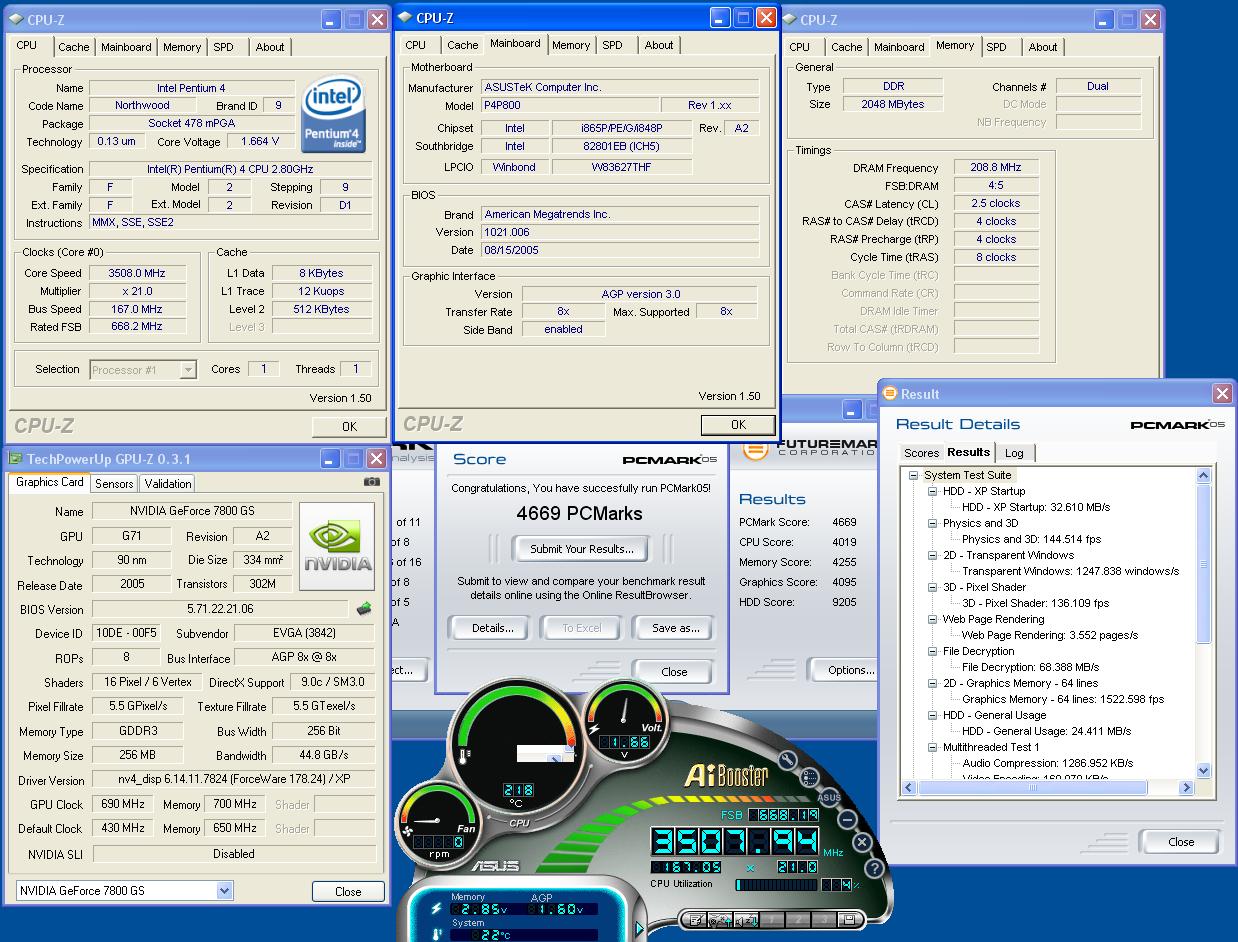Switch to Sensors tab in GPU-Z
This screenshot has height=942, width=1238.
pyautogui.click(x=114, y=483)
